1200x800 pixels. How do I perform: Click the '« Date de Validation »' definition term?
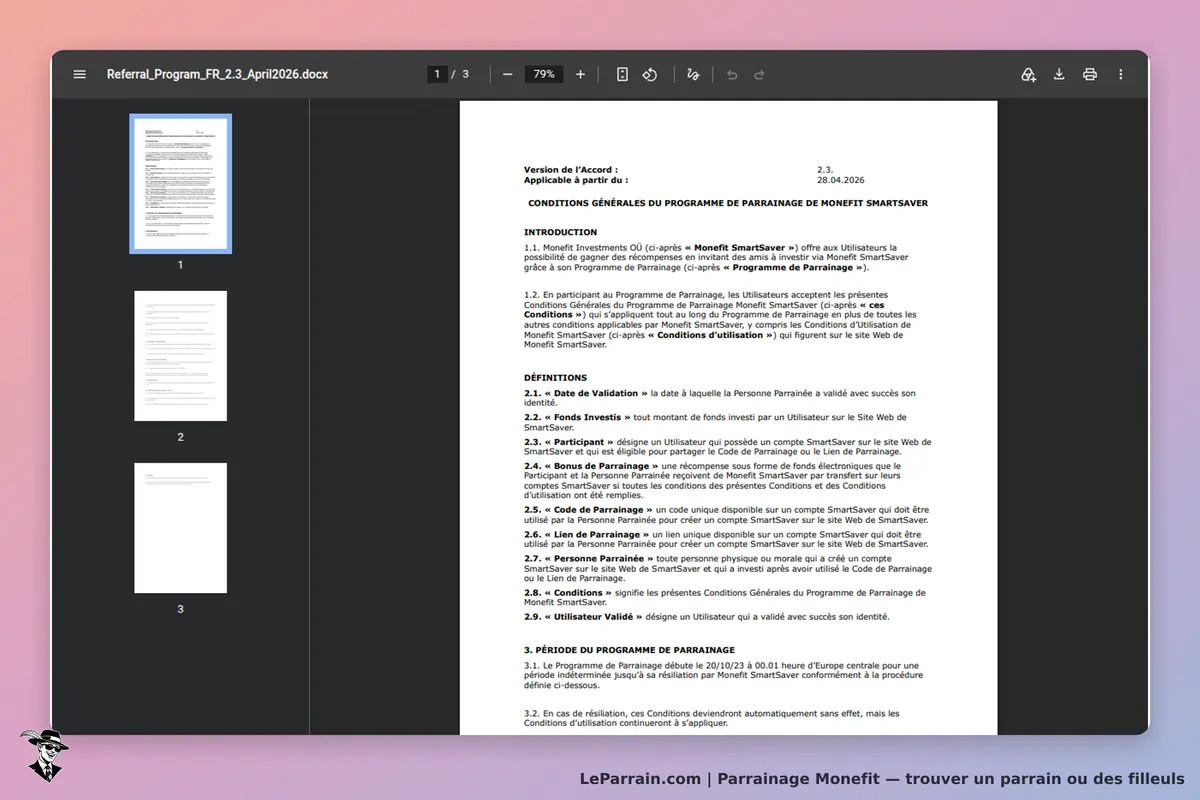pos(596,394)
